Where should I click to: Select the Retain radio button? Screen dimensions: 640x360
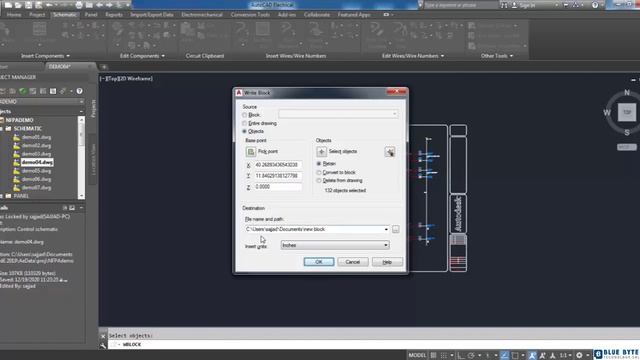coord(319,164)
